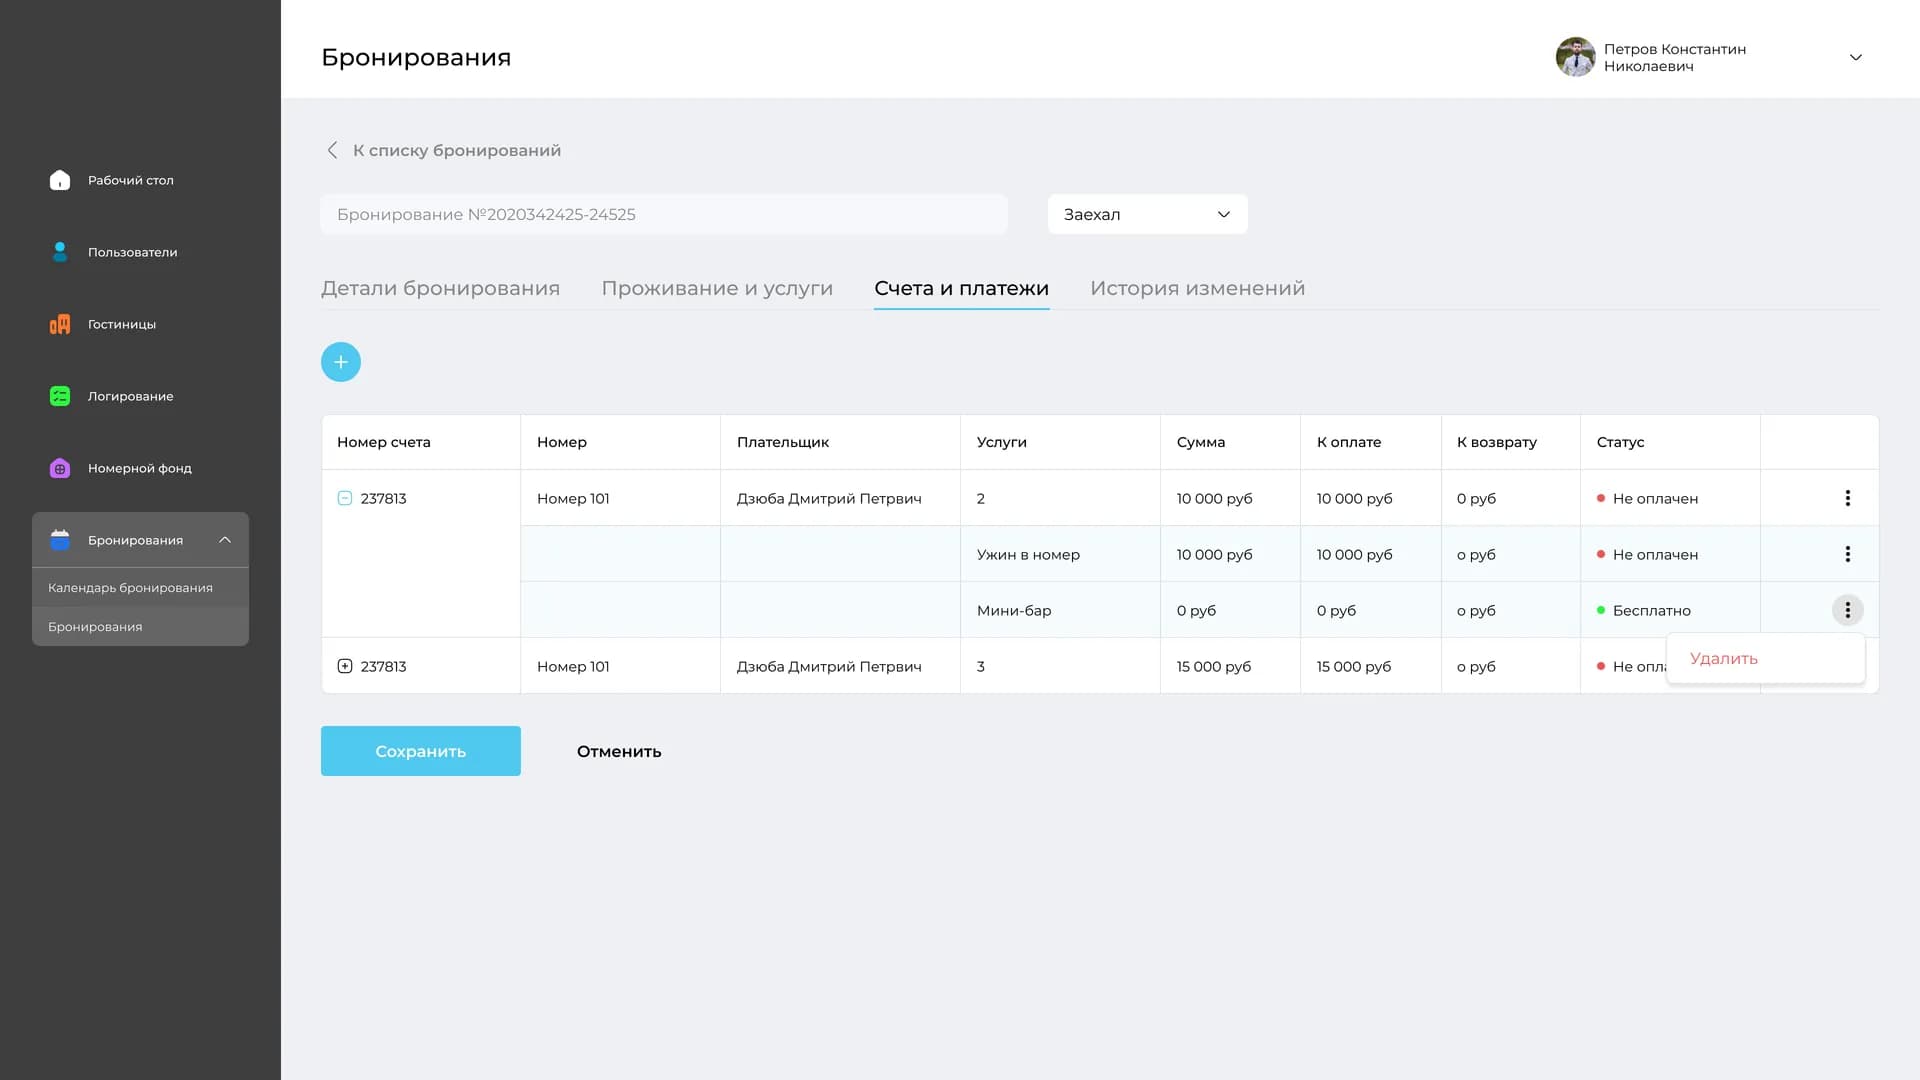Image resolution: width=1920 pixels, height=1080 pixels.
Task: Collapse the Бронирования sidebar section chevron
Action: pos(225,540)
